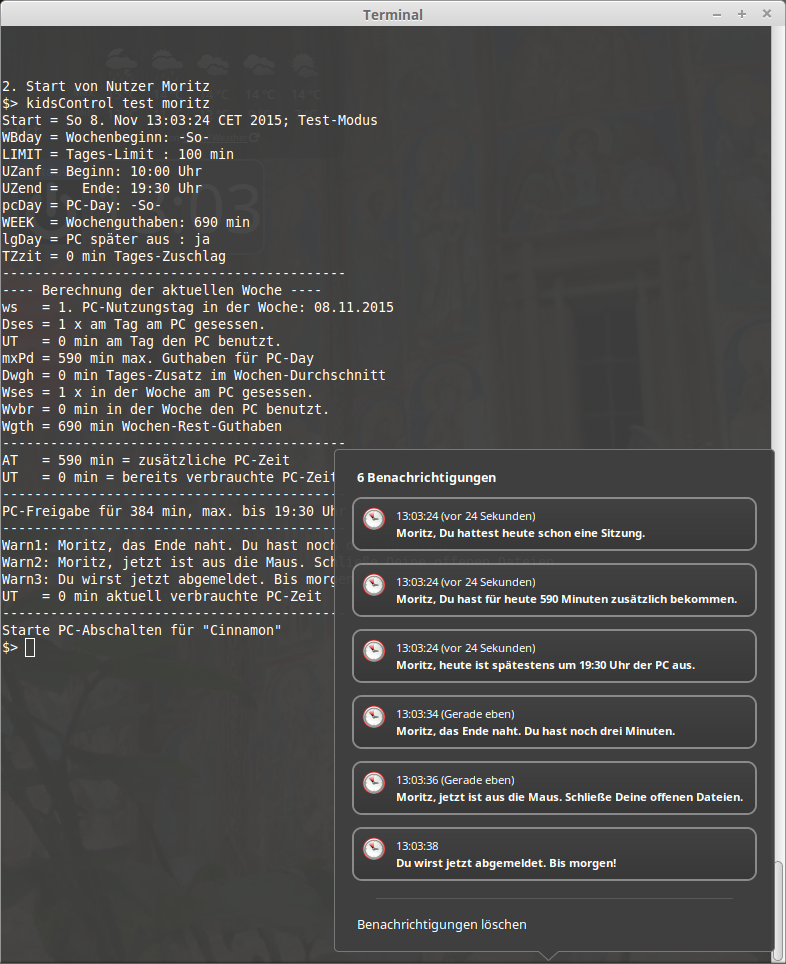Click the terminal scrollbar handle
Viewport: 786px width, 964px height.
tap(778, 912)
